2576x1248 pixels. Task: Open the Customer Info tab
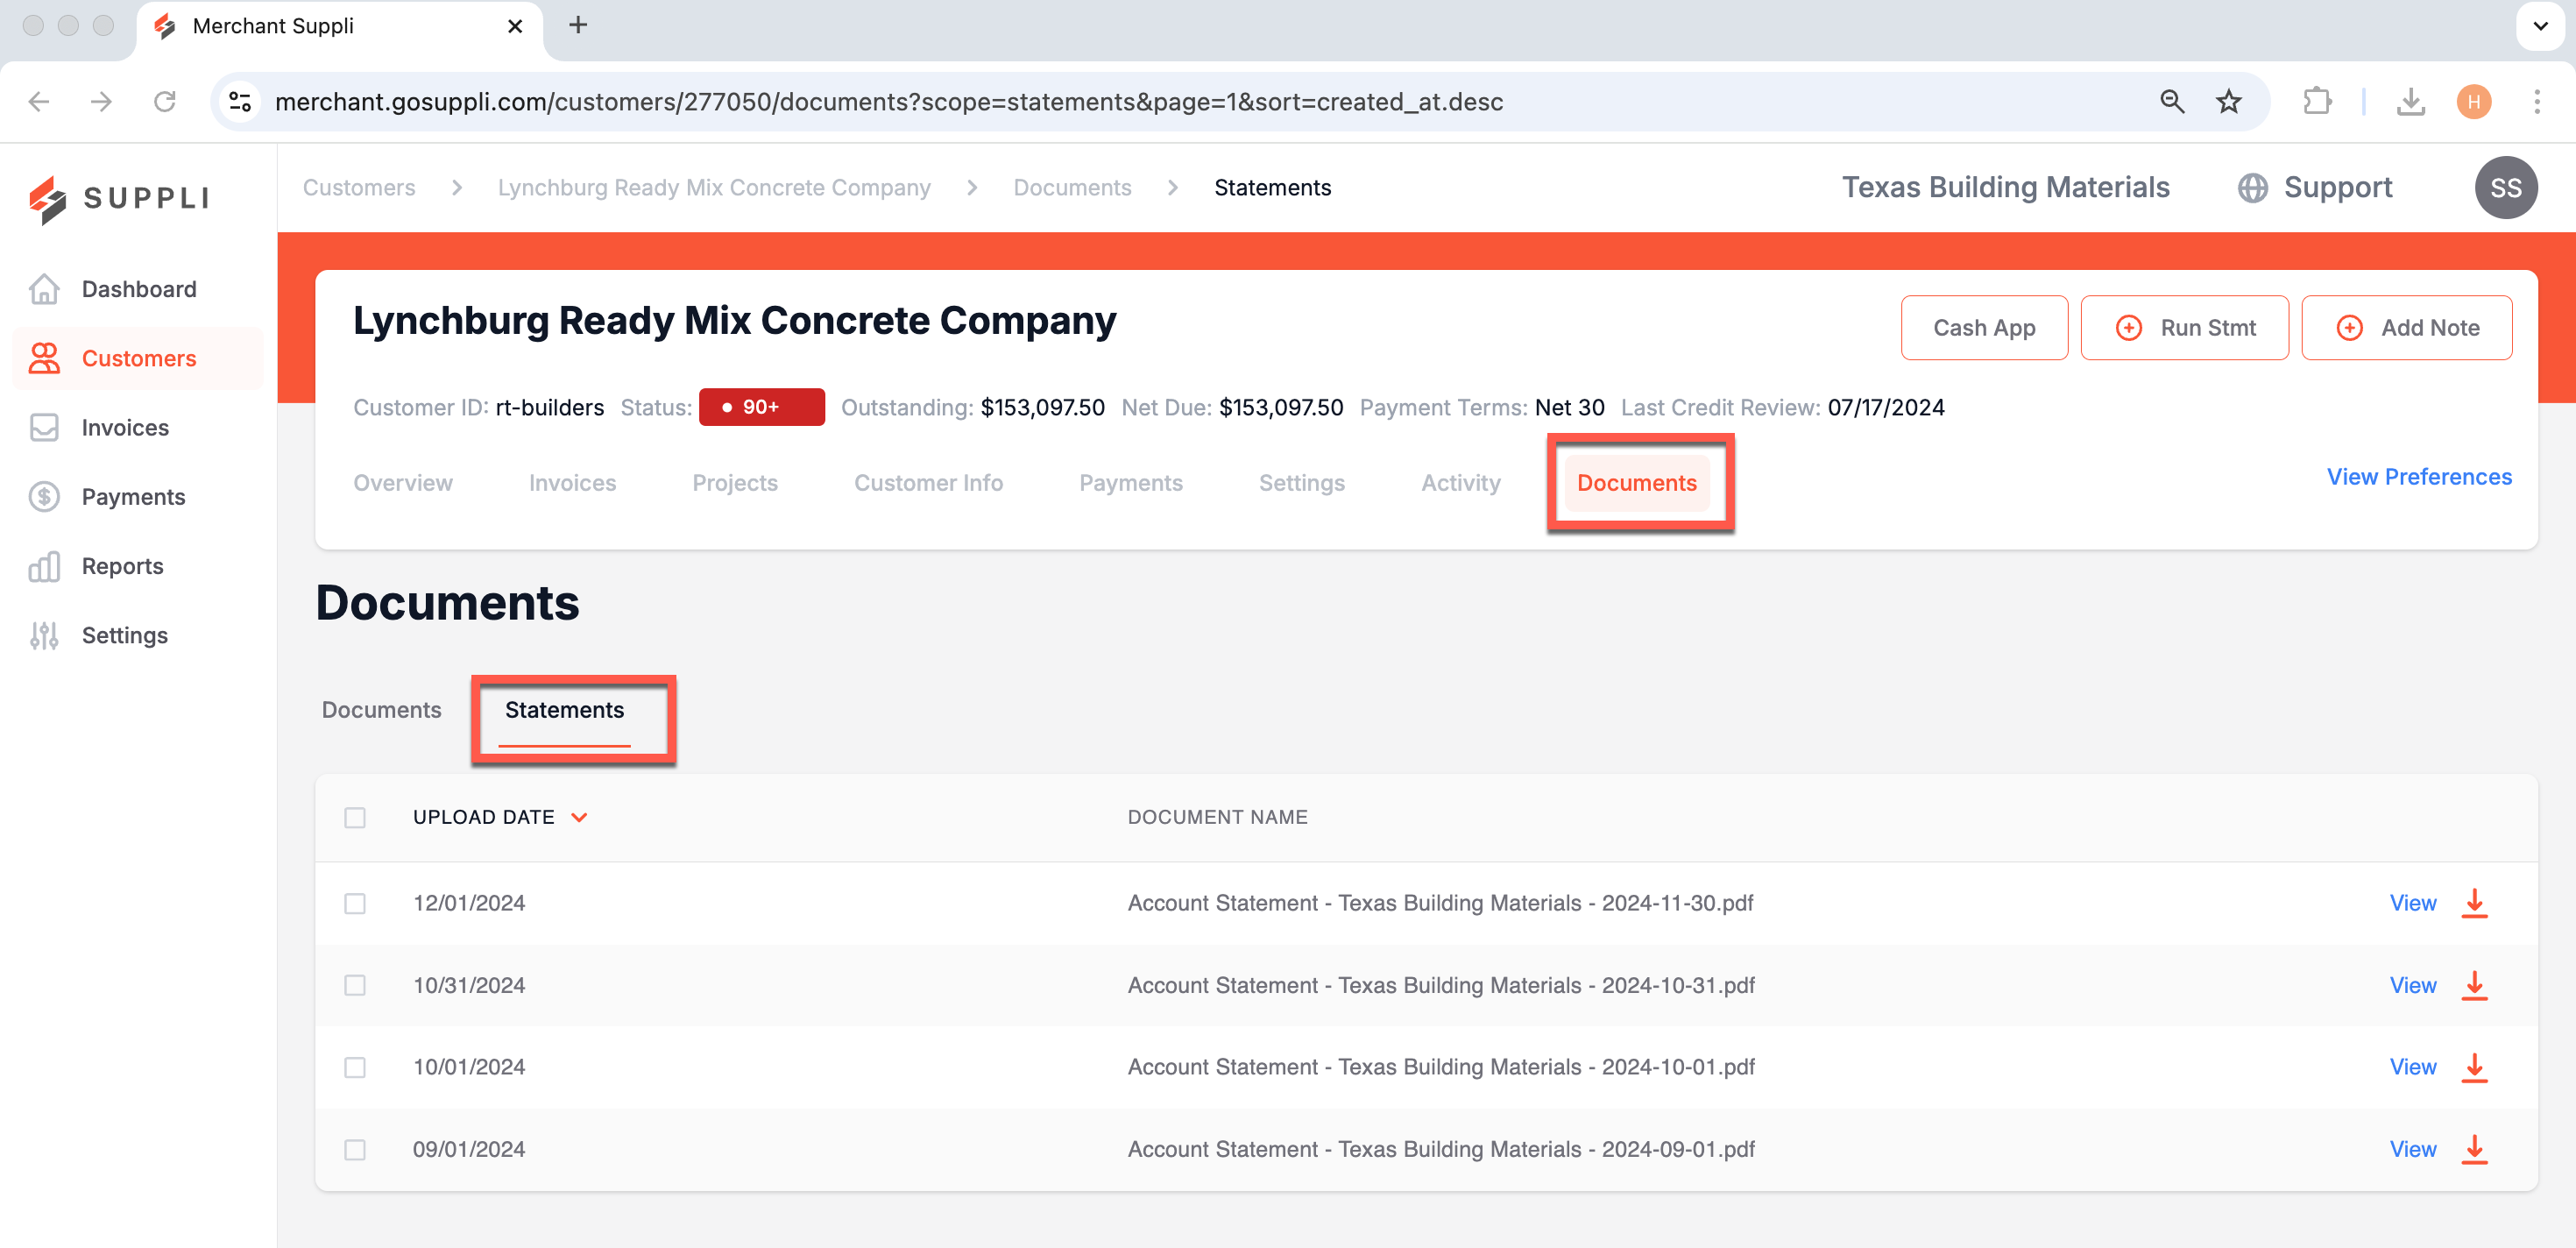[928, 483]
